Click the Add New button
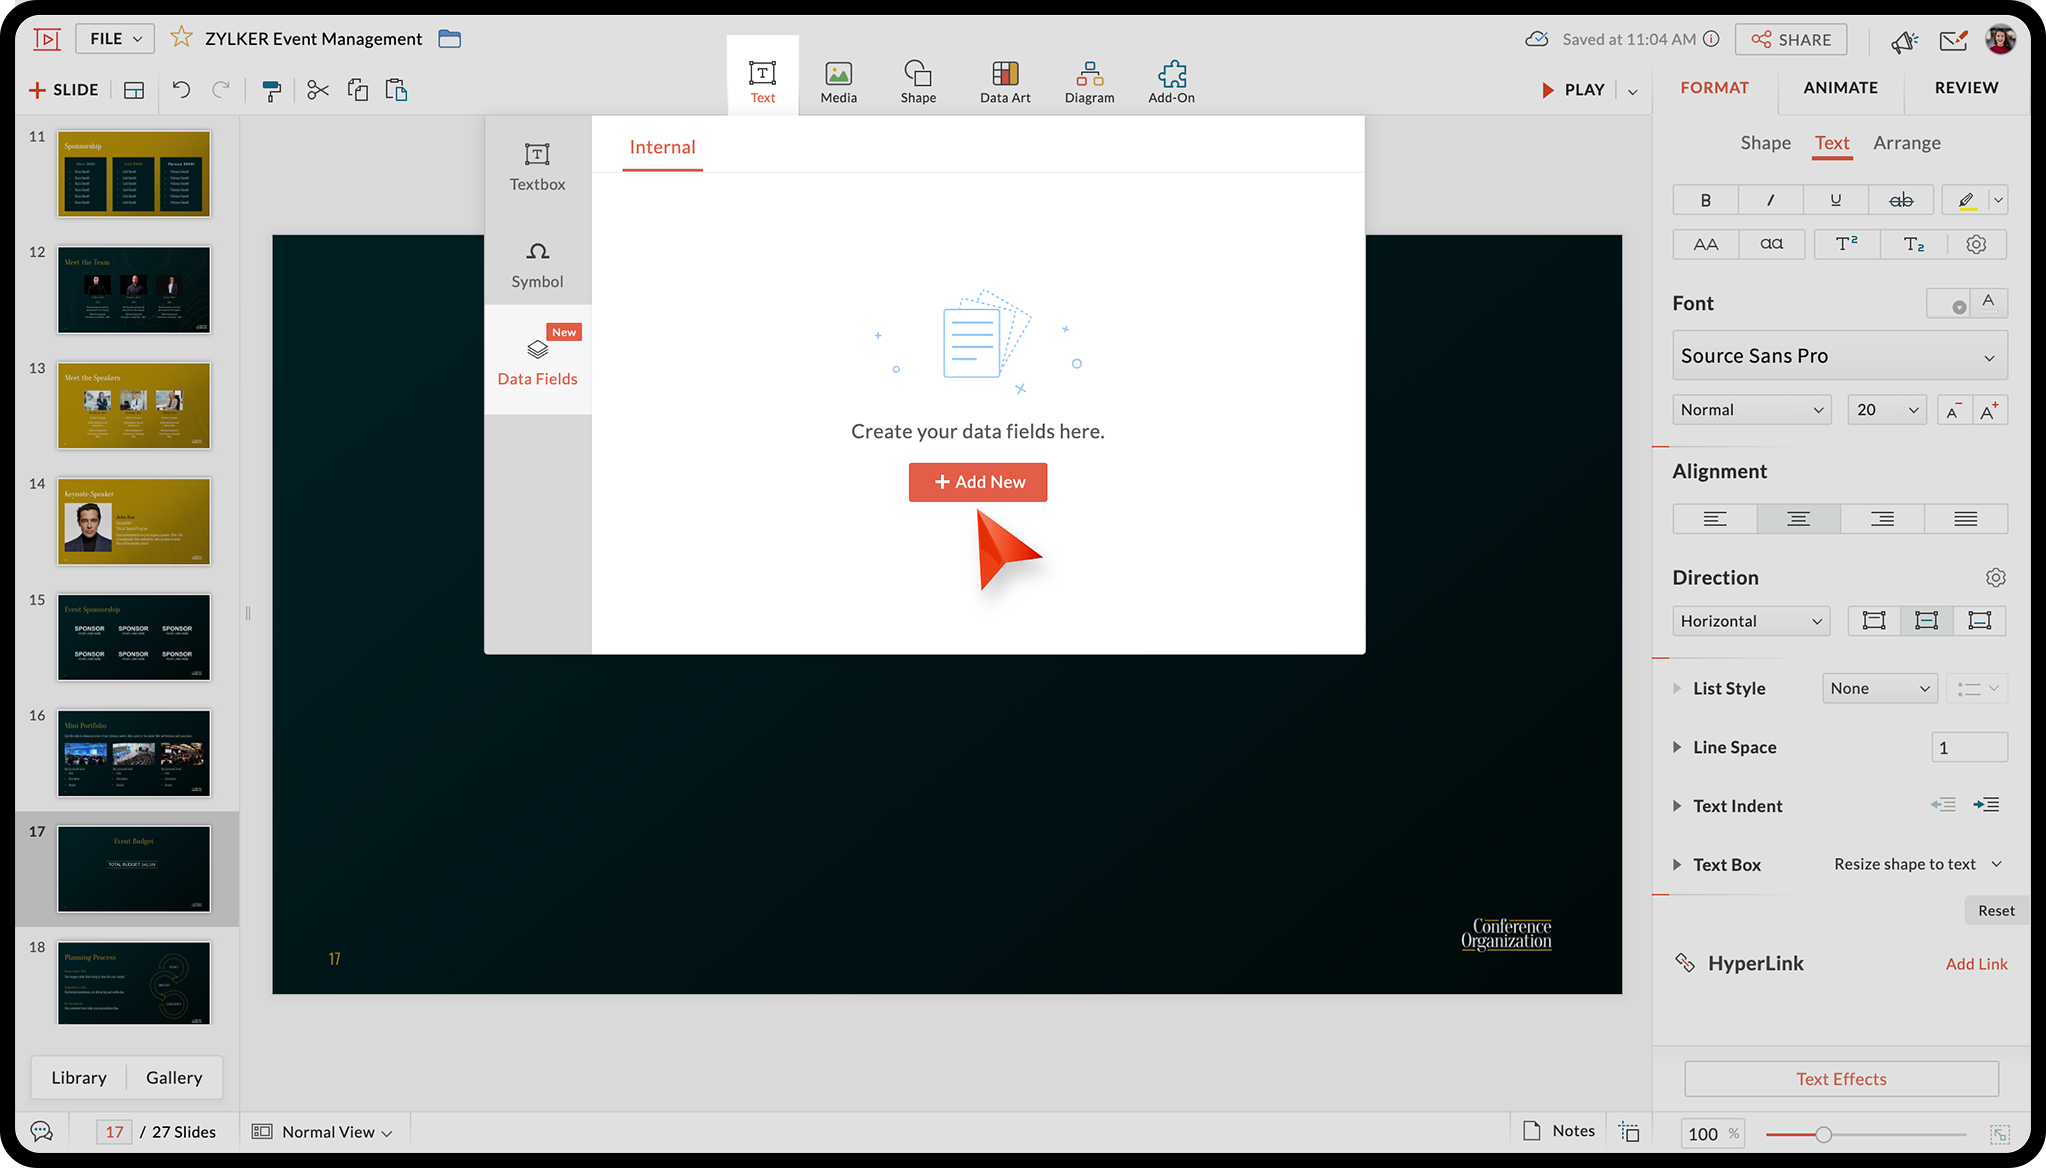The width and height of the screenshot is (2046, 1168). click(x=978, y=482)
